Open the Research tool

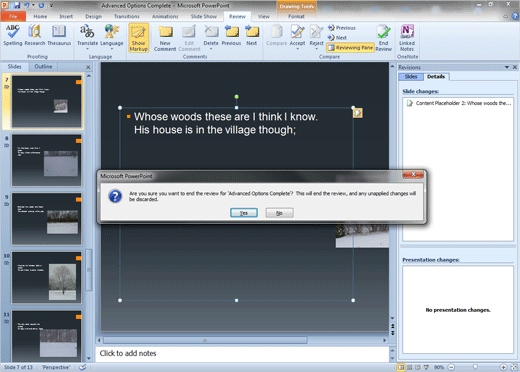[x=35, y=35]
